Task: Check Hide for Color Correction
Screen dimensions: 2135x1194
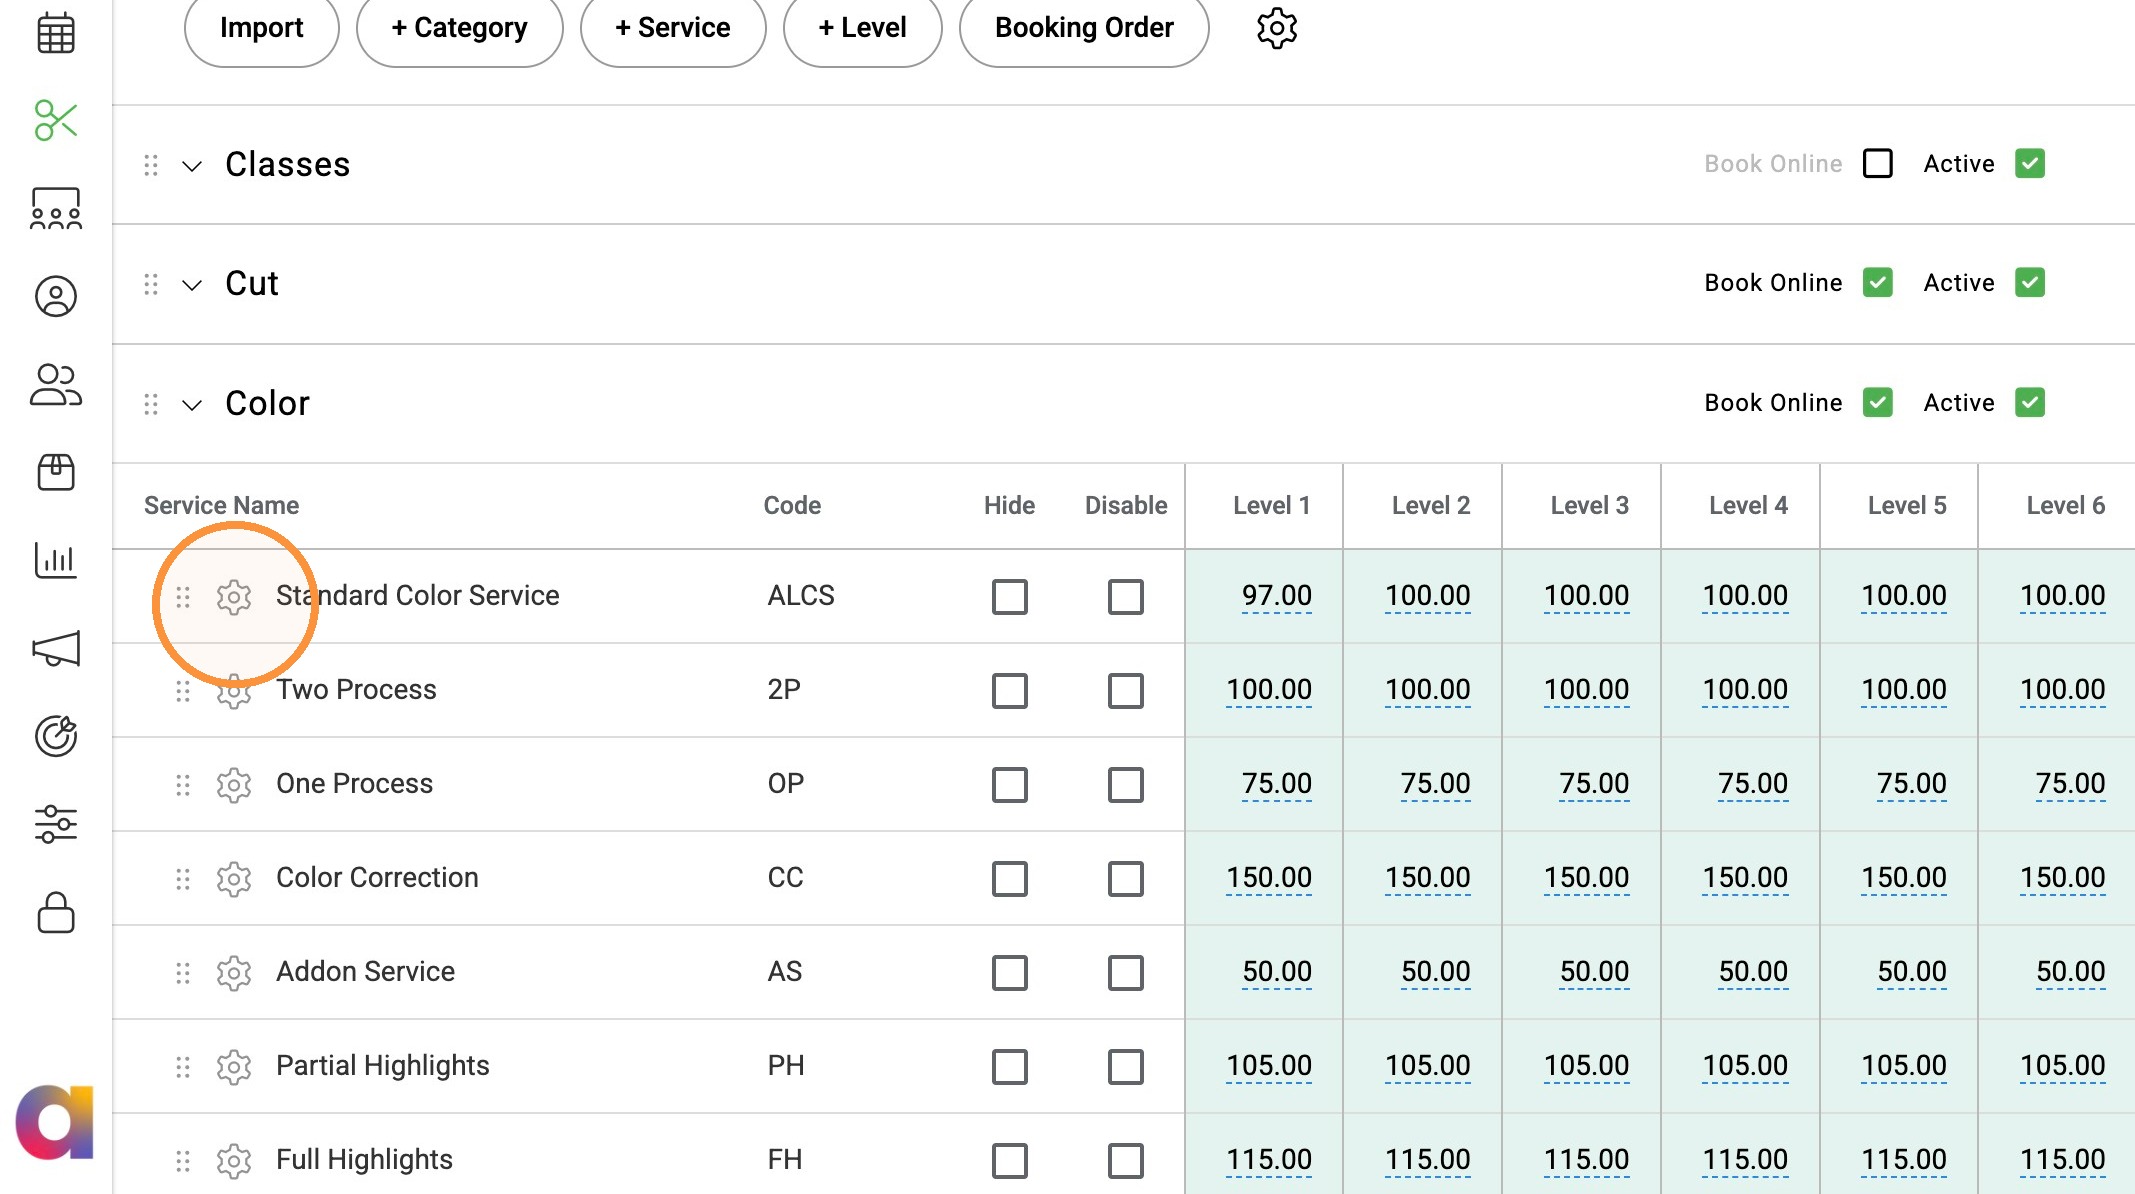Action: click(1010, 879)
